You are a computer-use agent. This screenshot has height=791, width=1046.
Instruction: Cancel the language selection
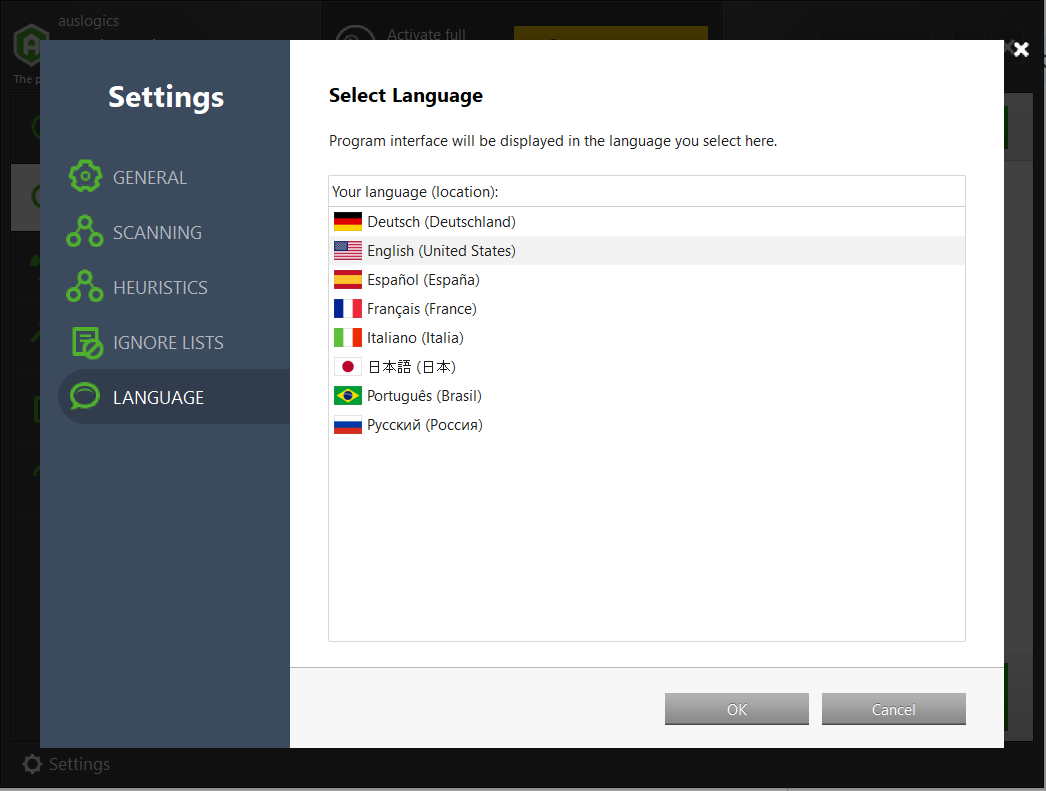893,709
